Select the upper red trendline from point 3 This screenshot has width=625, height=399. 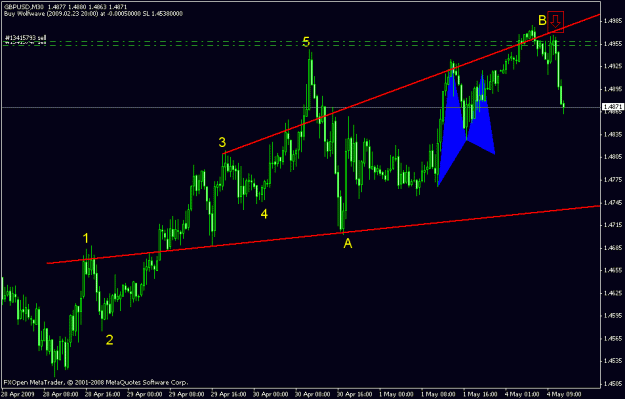coord(411,84)
